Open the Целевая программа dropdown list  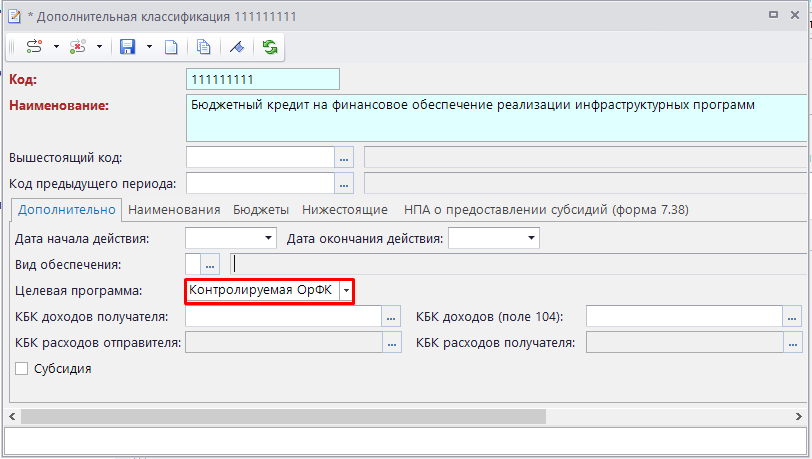pos(346,291)
